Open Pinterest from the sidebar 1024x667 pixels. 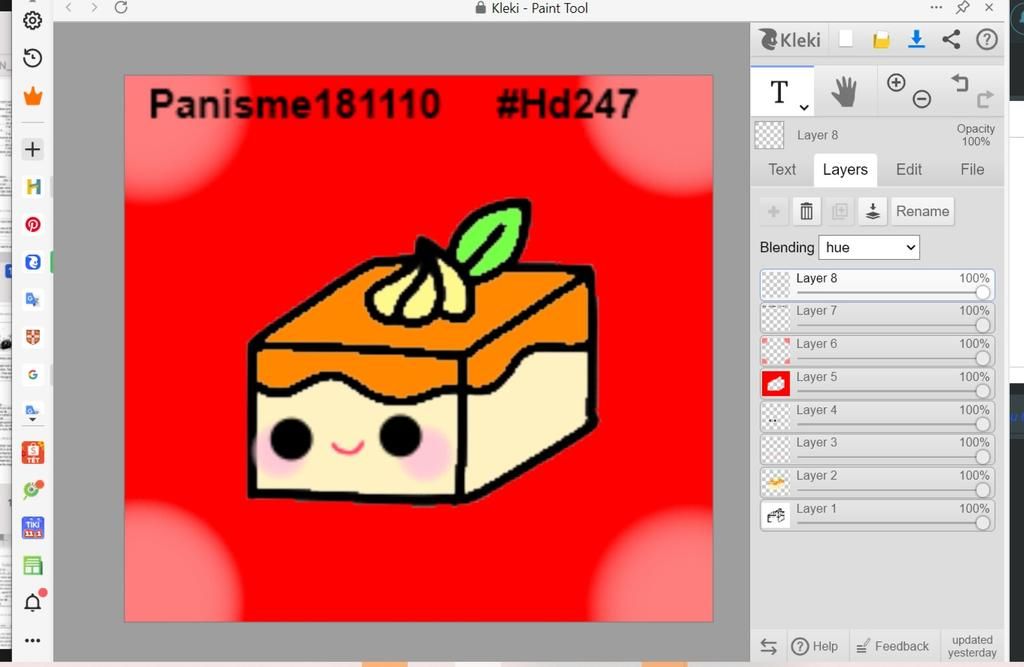click(33, 225)
